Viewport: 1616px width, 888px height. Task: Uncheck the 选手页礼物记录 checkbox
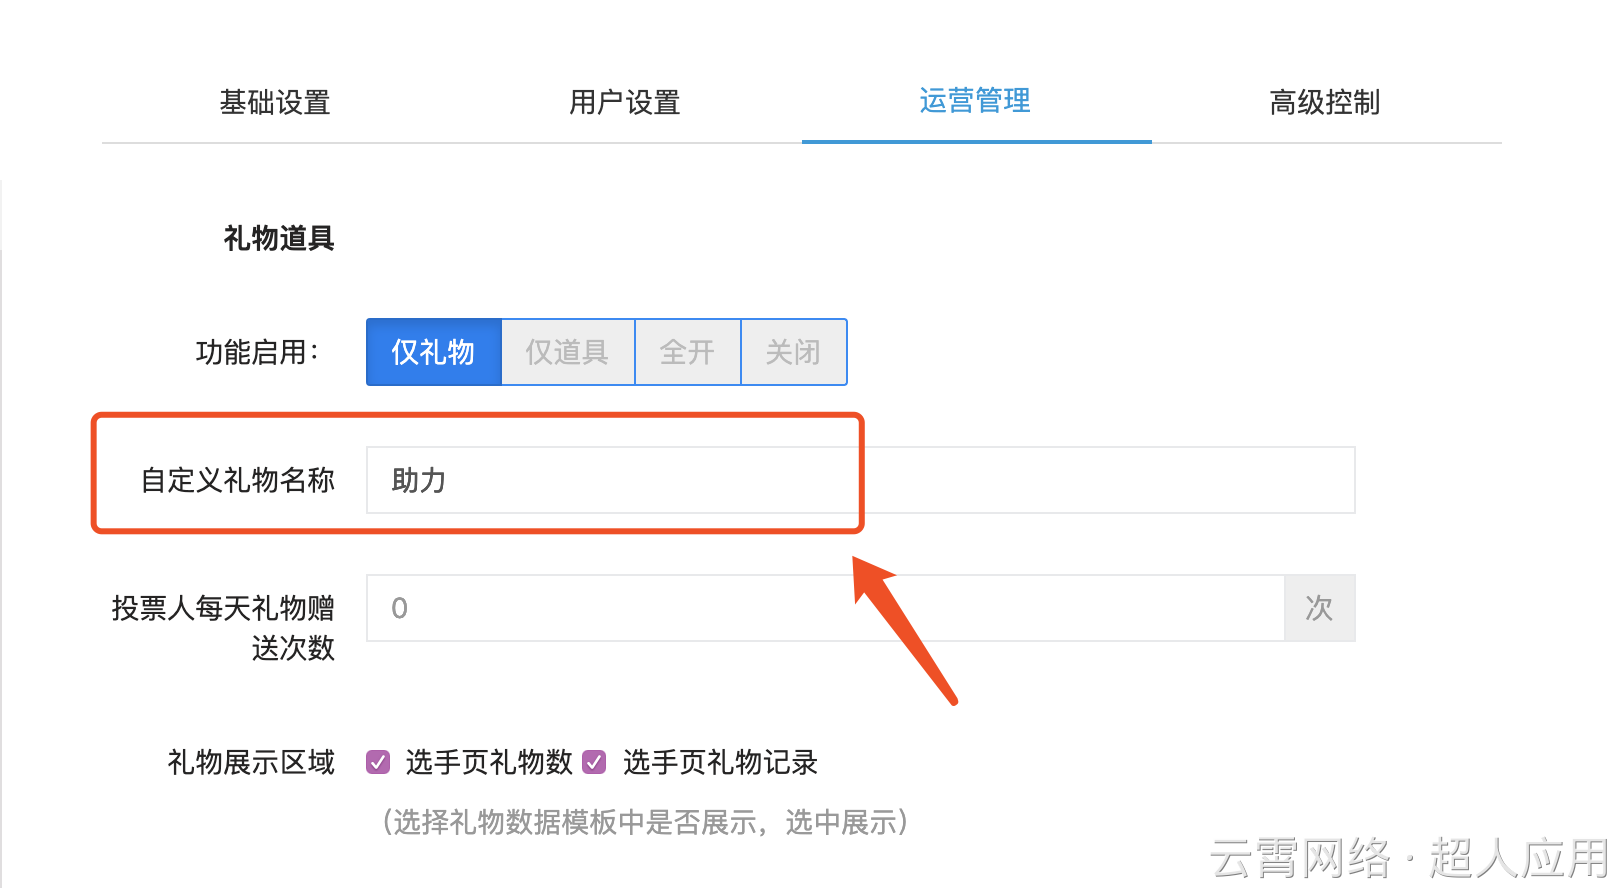click(x=594, y=762)
